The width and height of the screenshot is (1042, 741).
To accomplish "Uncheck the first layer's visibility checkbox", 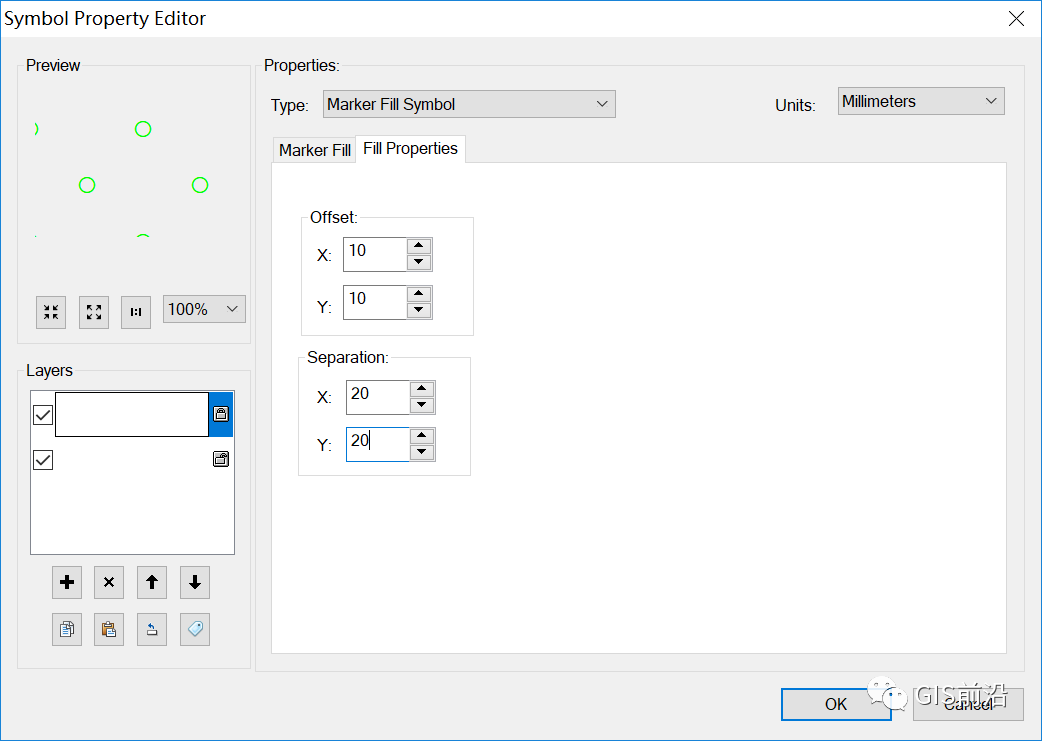I will point(43,415).
